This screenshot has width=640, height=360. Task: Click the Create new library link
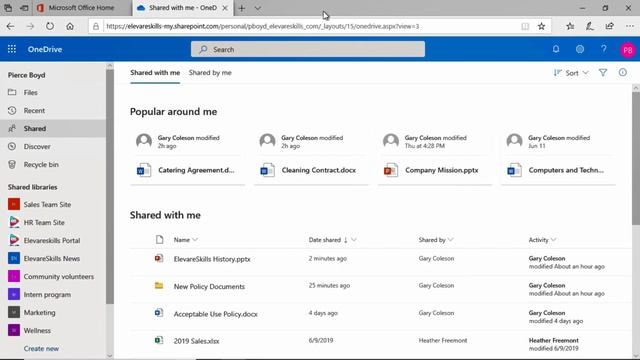(x=41, y=349)
